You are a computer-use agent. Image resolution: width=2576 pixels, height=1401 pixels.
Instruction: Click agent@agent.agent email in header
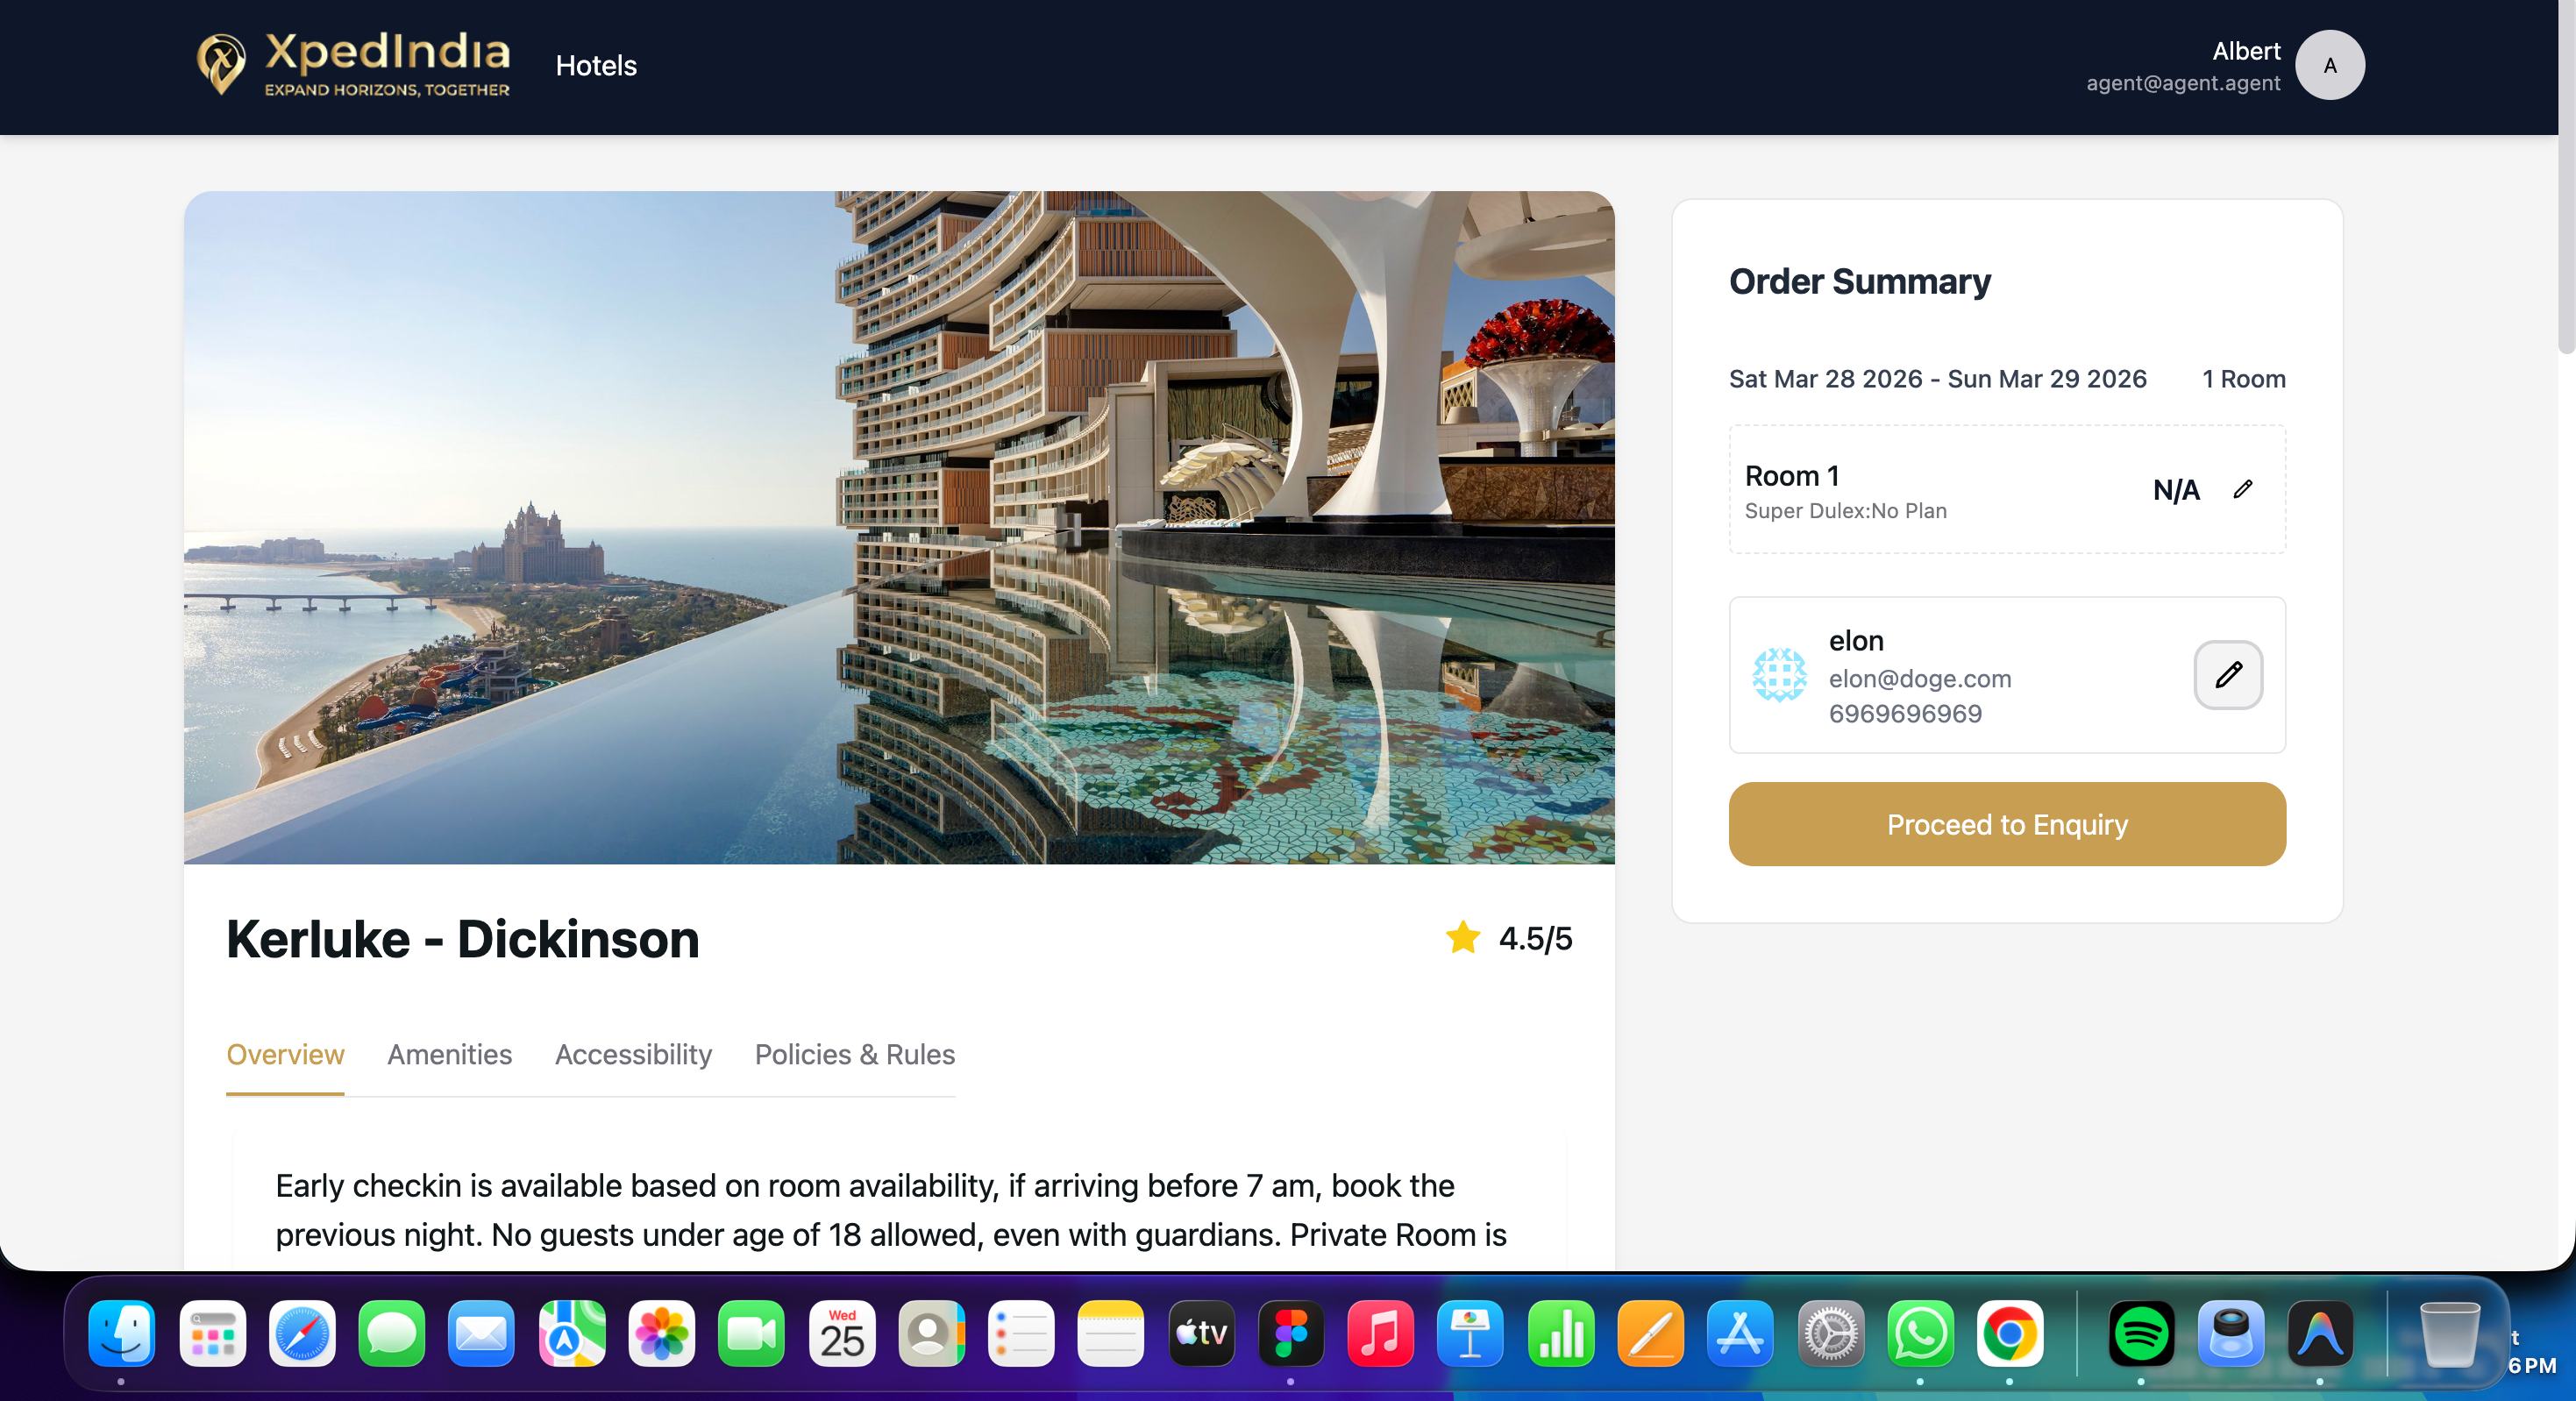point(2183,83)
